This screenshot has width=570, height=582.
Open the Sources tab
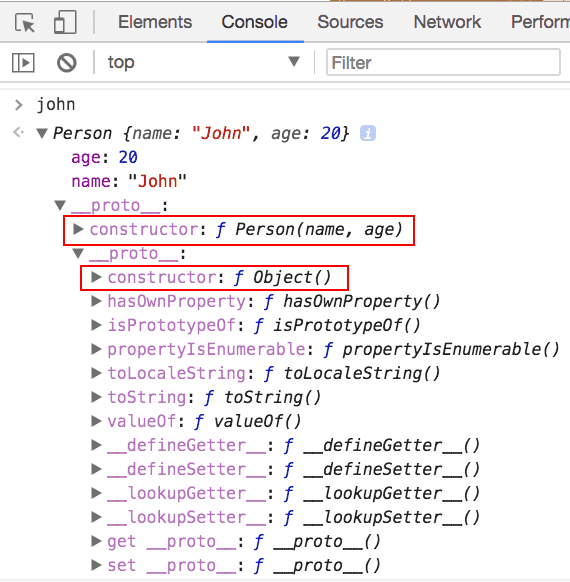[350, 22]
